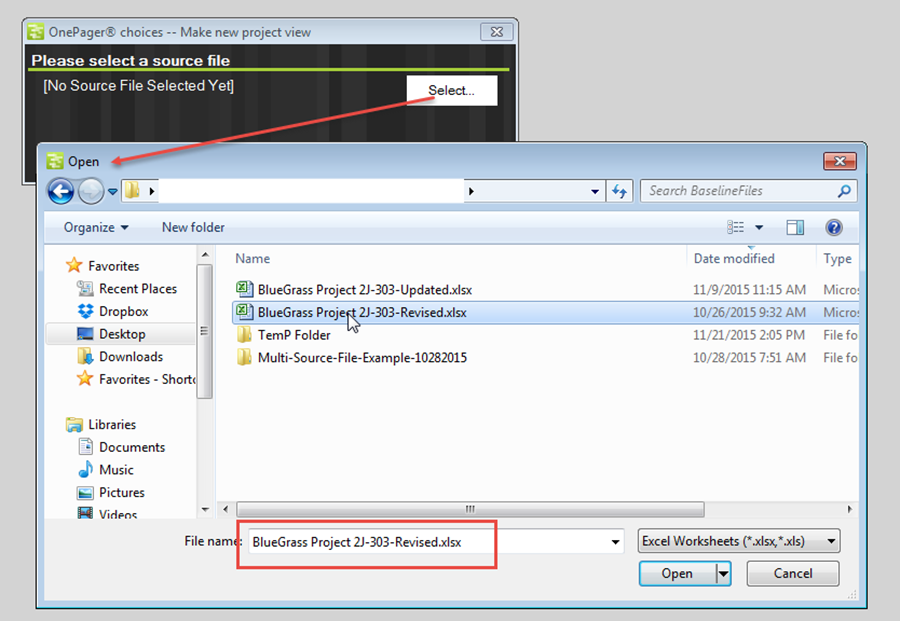Click the Select... button
This screenshot has width=900, height=621.
450,90
